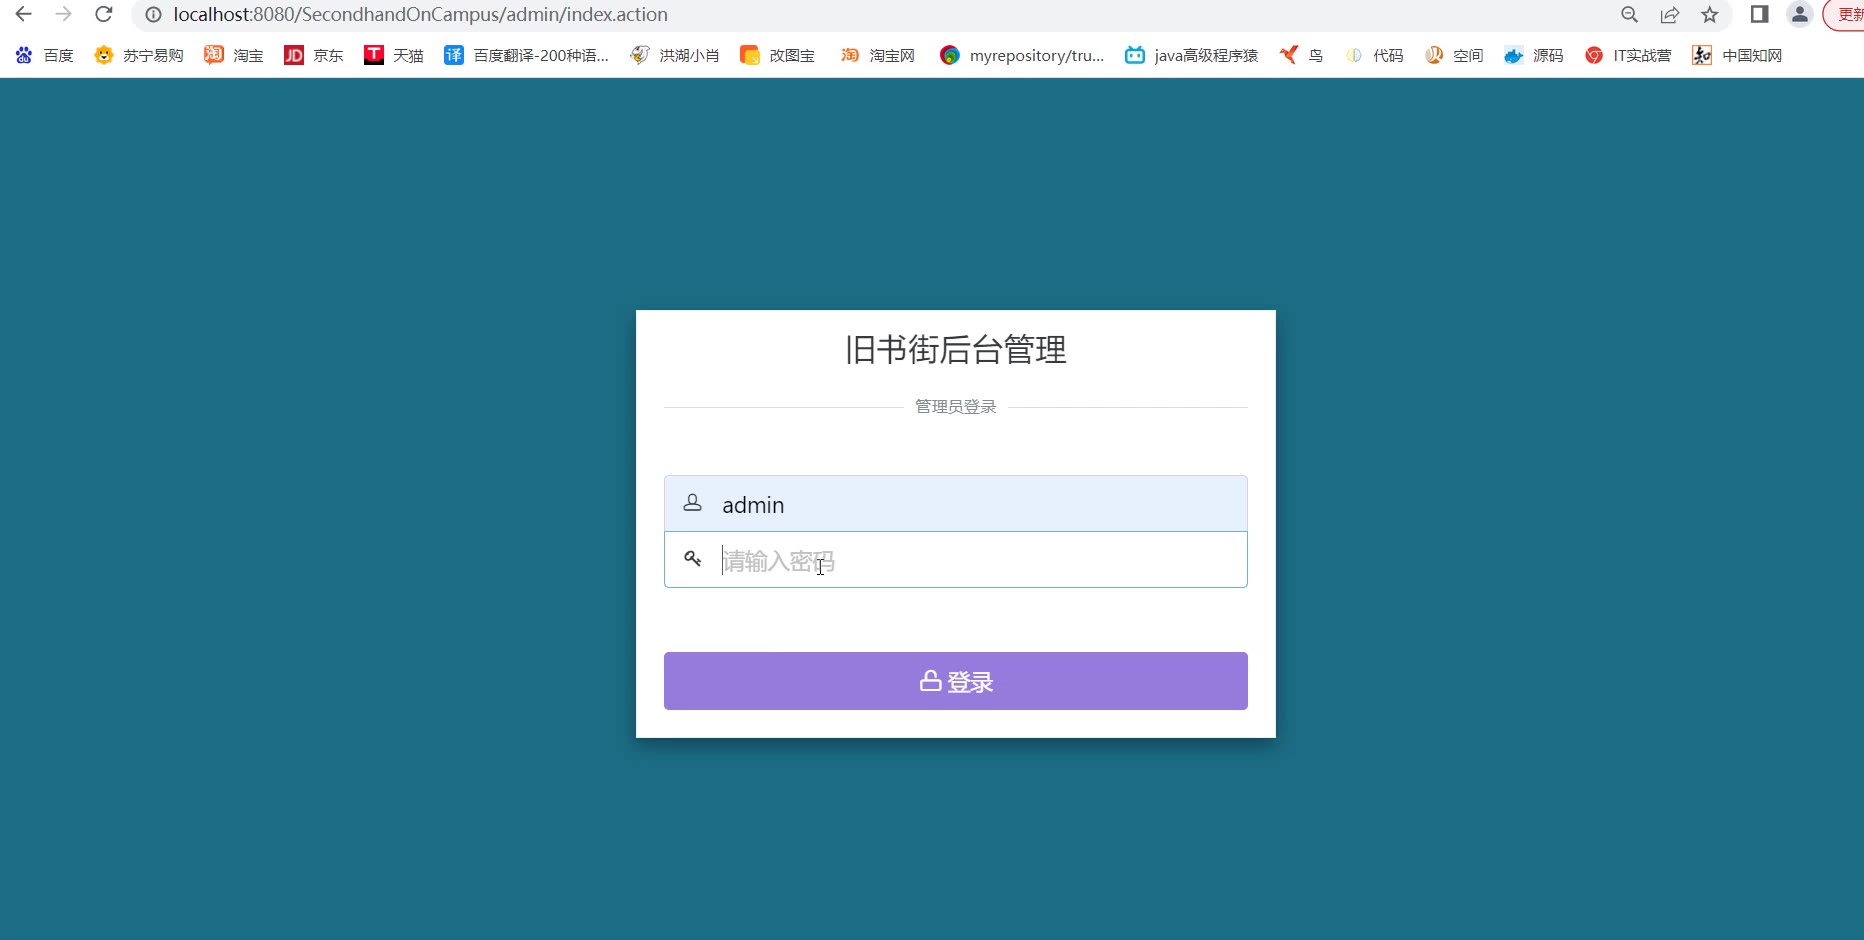Click the user icon in the username field
Image resolution: width=1864 pixels, height=940 pixels.
click(x=692, y=503)
